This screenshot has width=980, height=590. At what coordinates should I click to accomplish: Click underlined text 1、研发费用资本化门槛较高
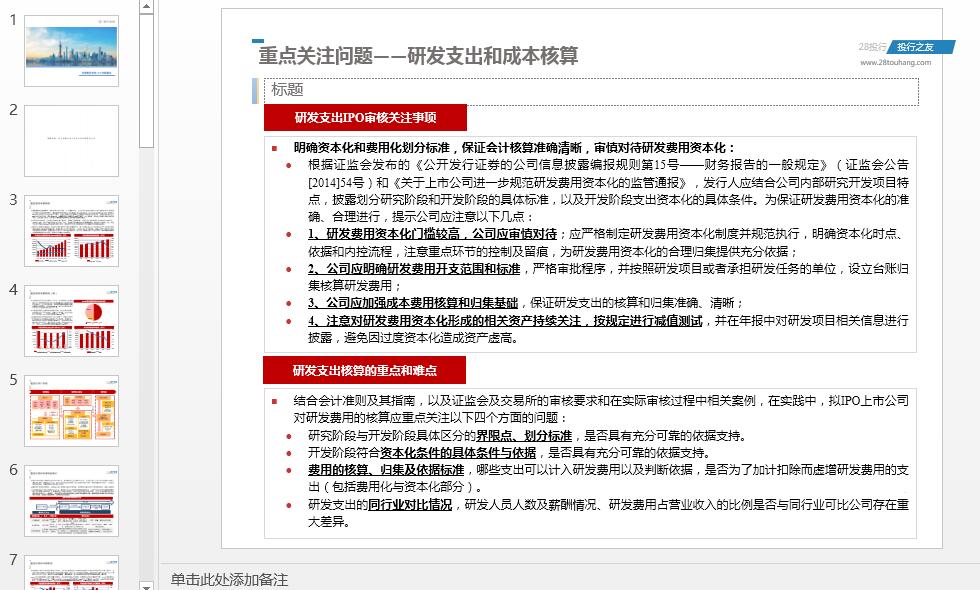click(384, 234)
